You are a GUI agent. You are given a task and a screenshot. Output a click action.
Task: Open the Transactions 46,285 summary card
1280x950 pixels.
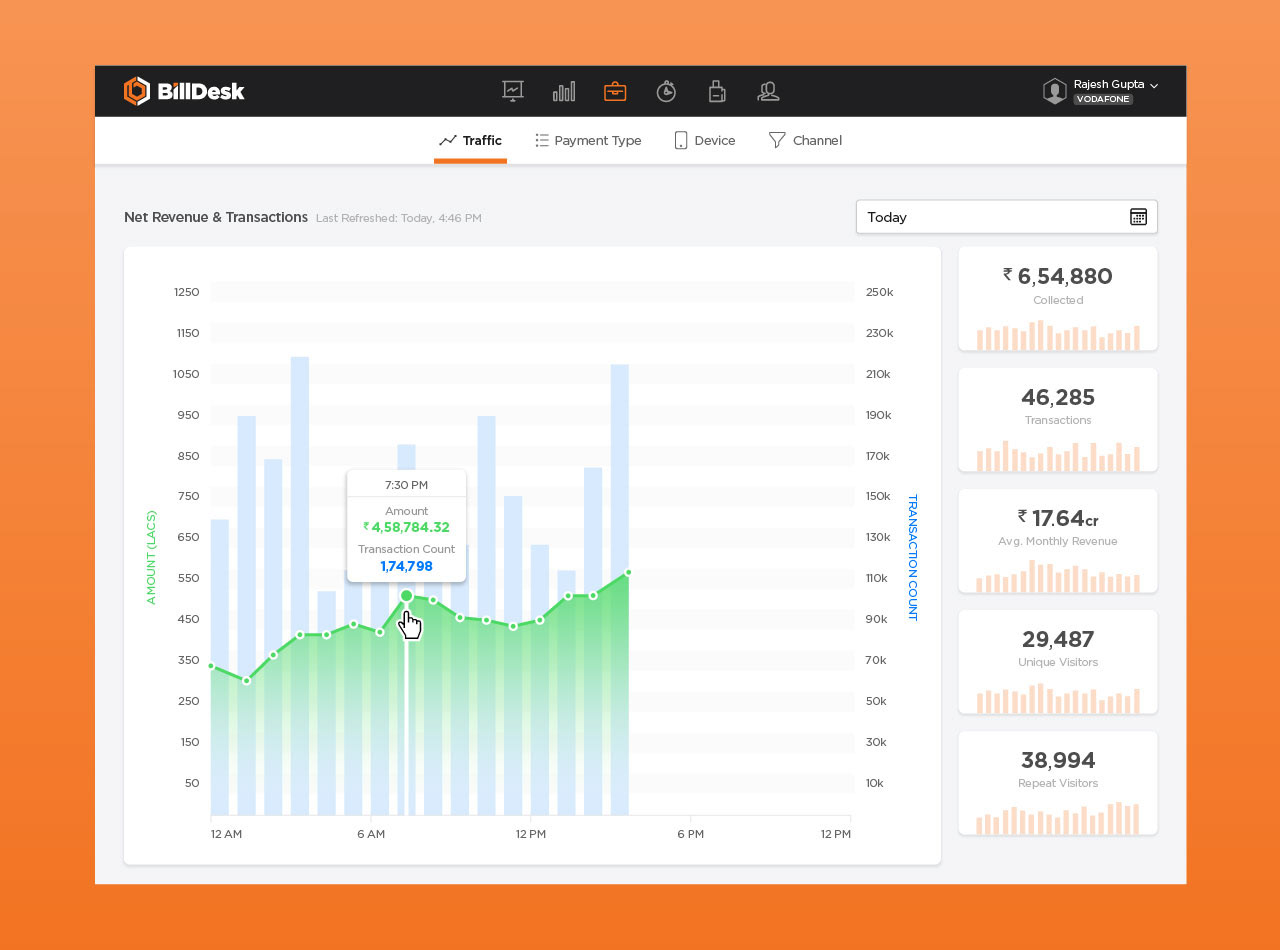tap(1058, 420)
